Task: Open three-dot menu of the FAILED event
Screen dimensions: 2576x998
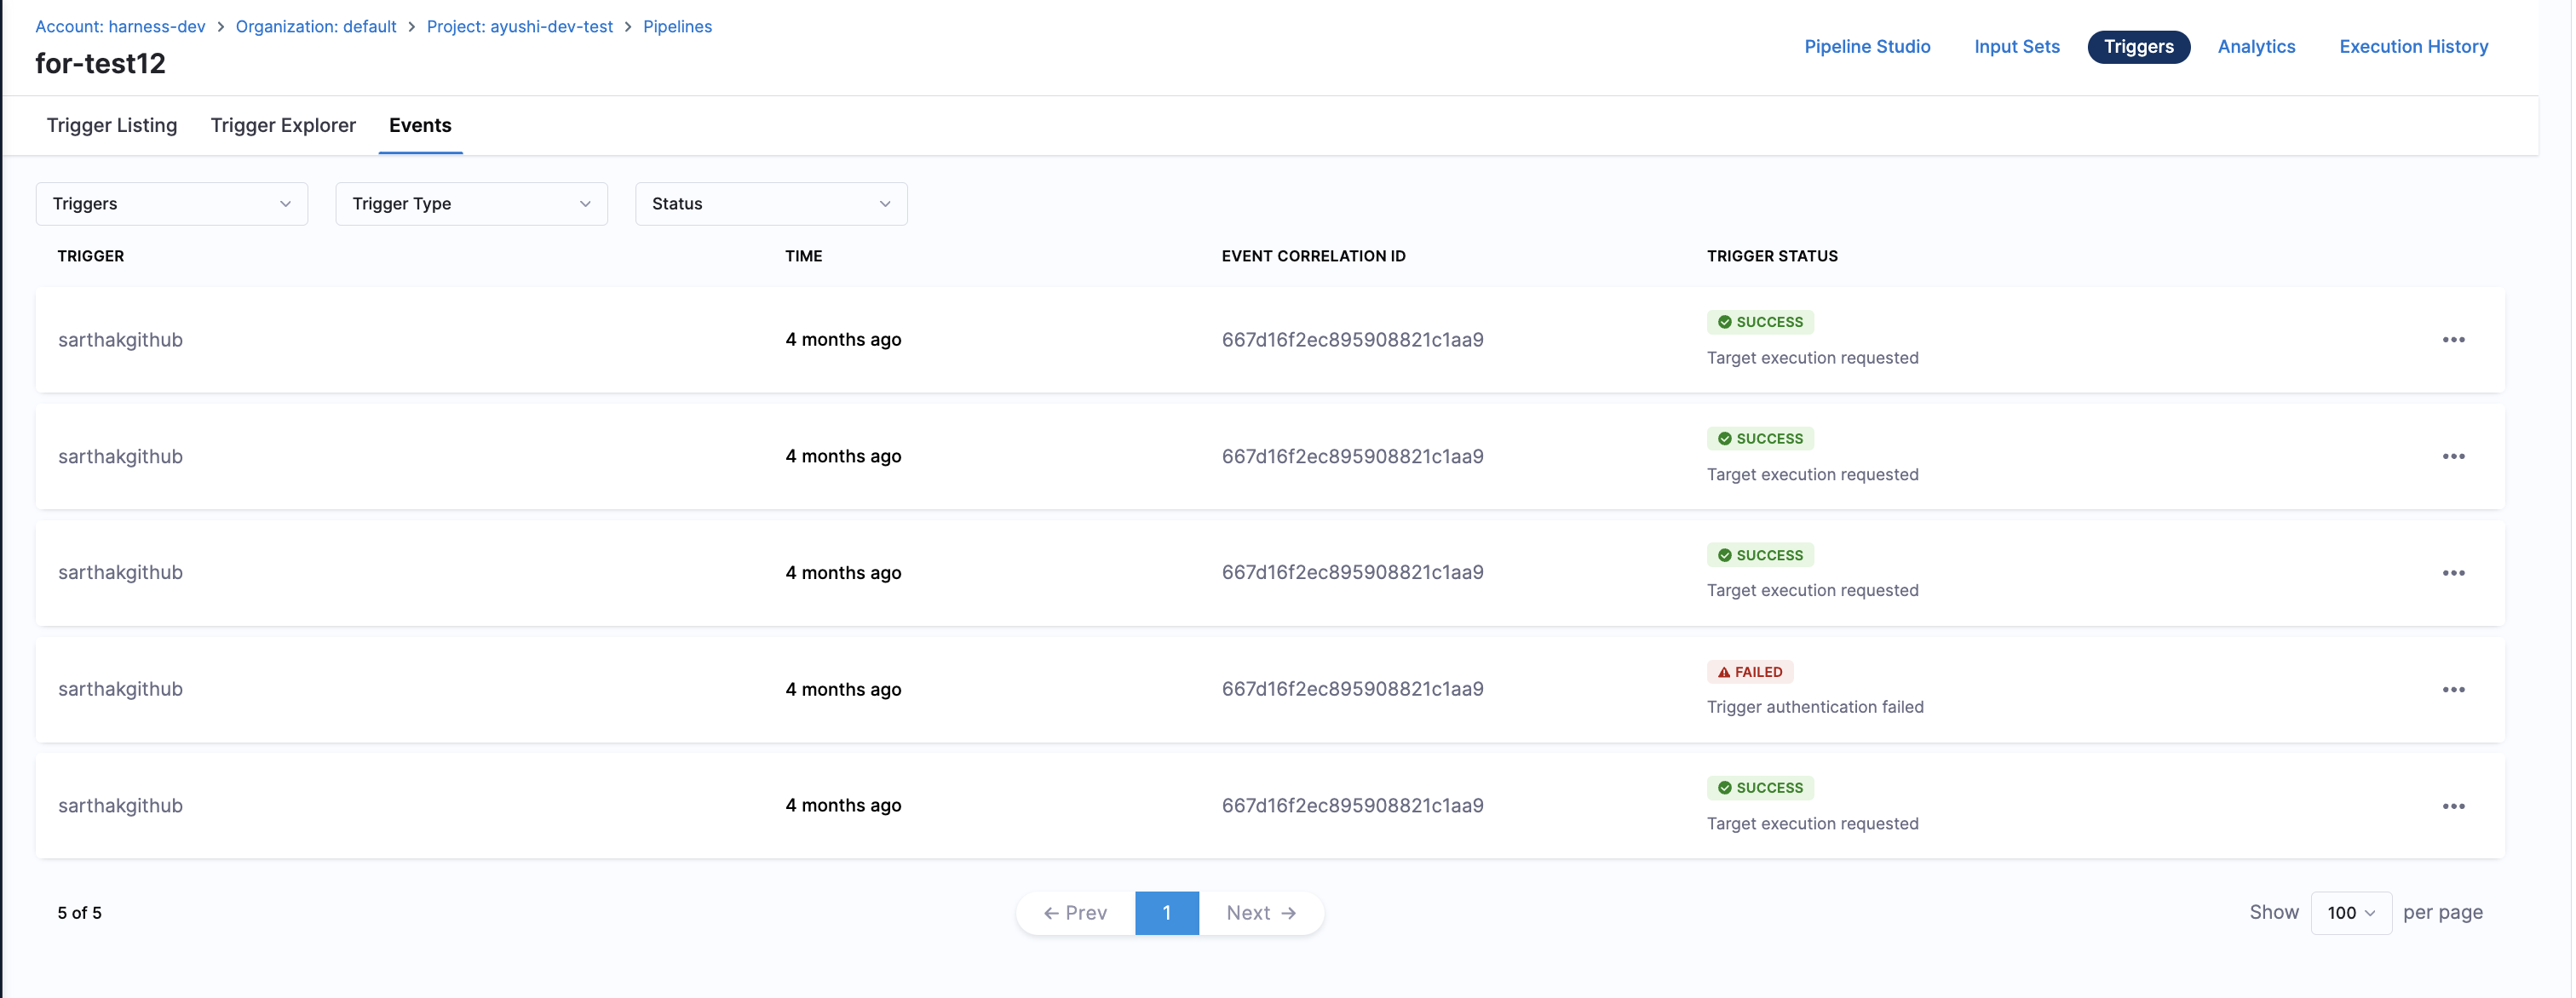Action: 2453,690
